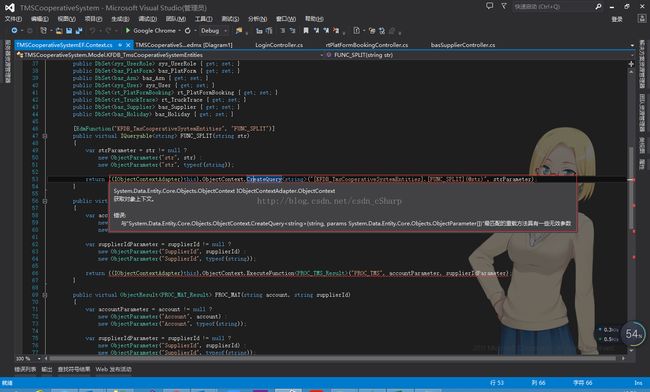
Task: Click the Navigate Backward toolbar icon
Action: pyautogui.click(x=14, y=31)
